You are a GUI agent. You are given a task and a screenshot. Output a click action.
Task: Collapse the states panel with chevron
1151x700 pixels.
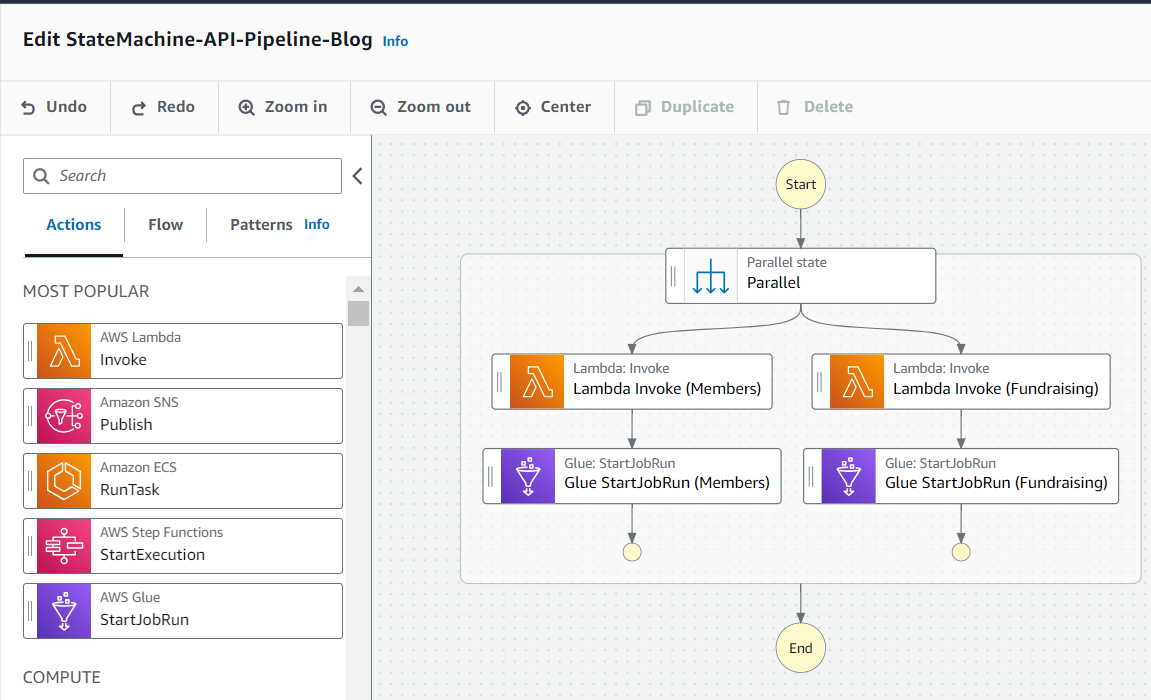tap(357, 176)
